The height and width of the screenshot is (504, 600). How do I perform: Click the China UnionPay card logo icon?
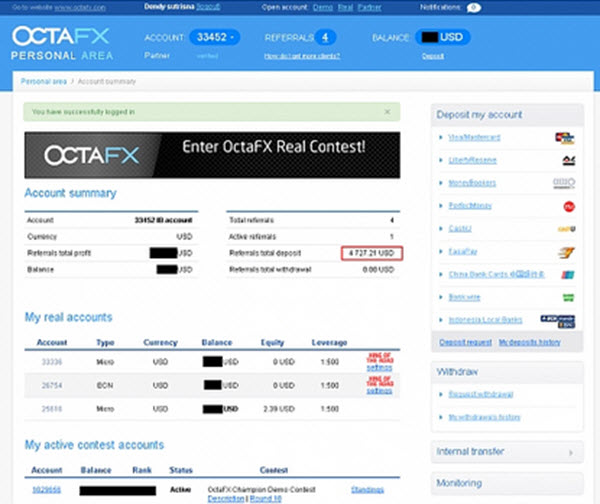tap(568, 274)
